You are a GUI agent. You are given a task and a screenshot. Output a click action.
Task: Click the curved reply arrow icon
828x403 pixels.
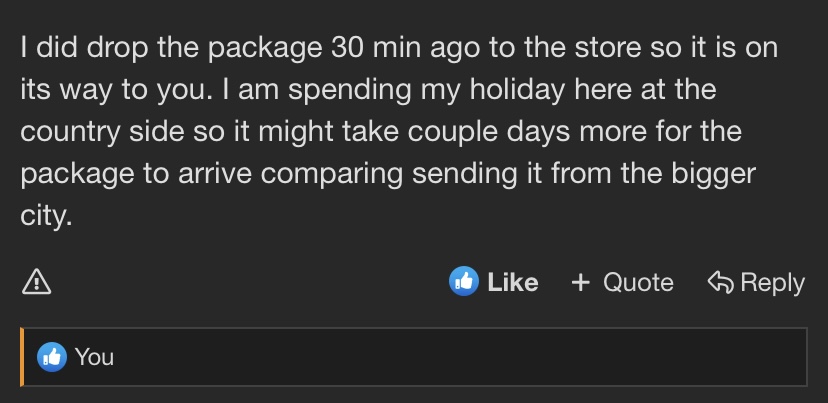pos(720,283)
